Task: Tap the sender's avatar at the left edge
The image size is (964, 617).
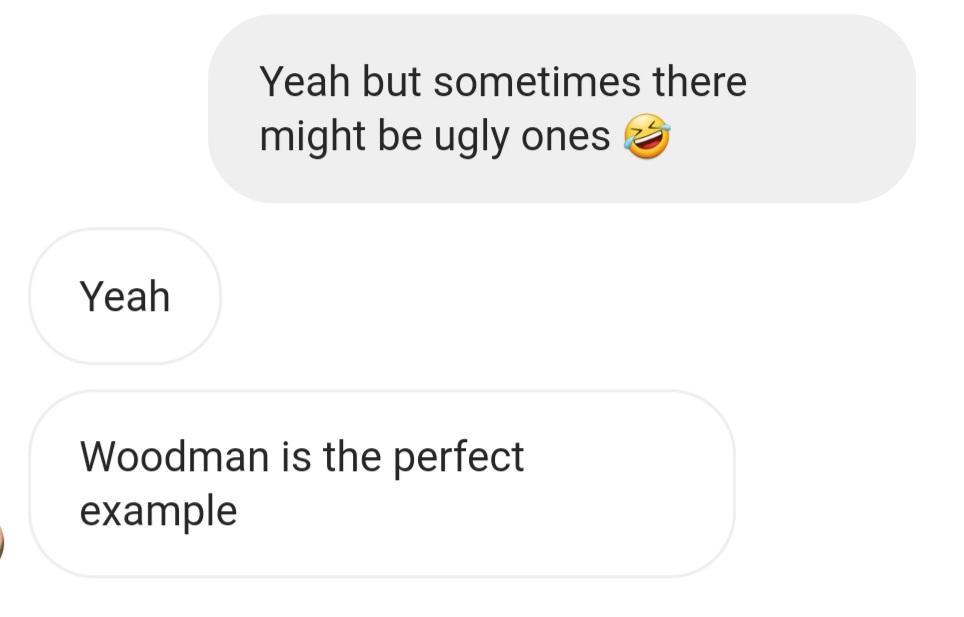Action: pos(2,542)
